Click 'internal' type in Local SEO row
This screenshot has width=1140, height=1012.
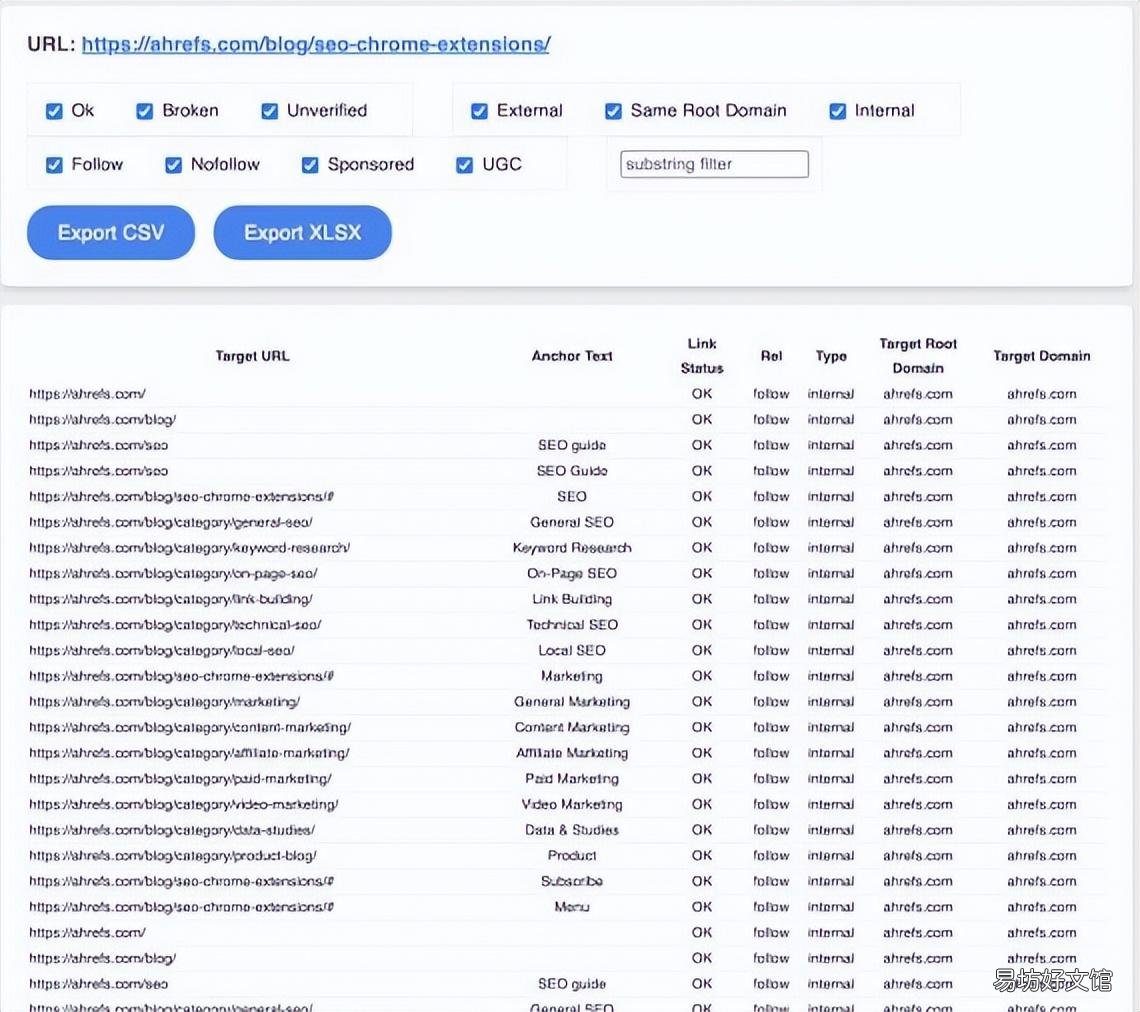[x=831, y=651]
